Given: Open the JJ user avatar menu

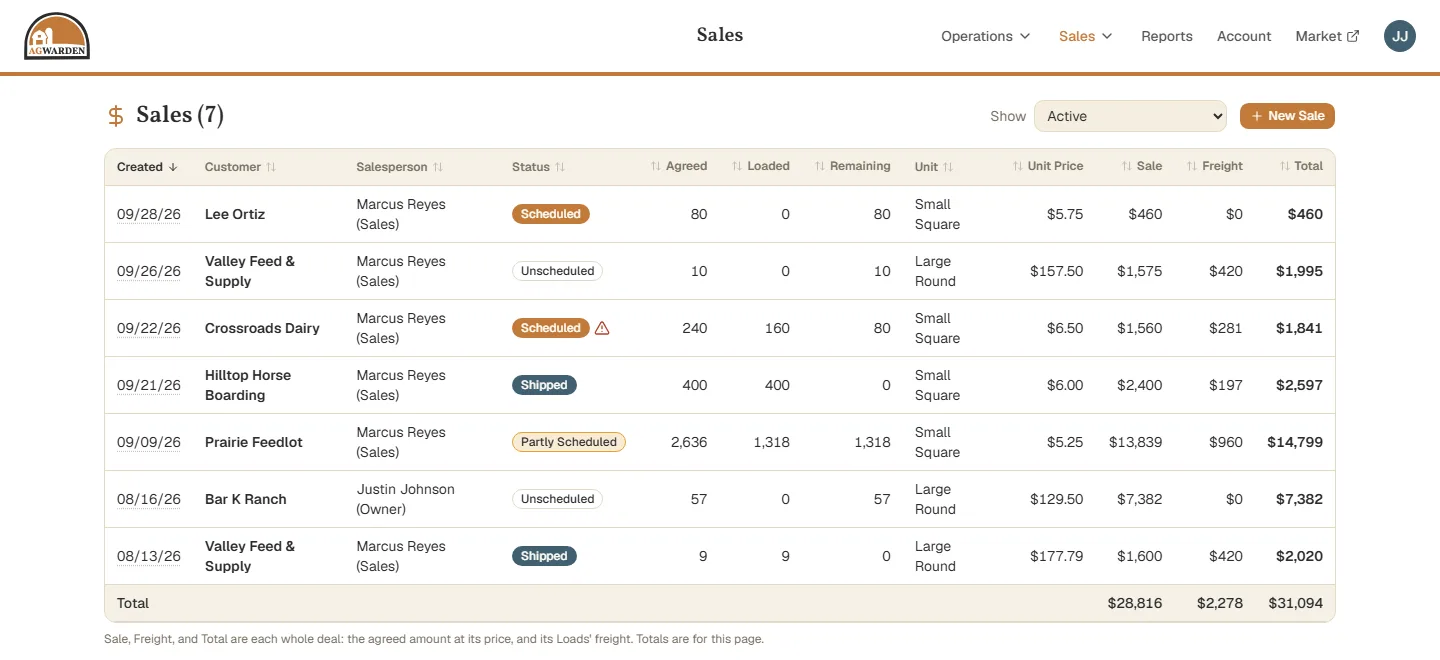Looking at the screenshot, I should (1400, 36).
